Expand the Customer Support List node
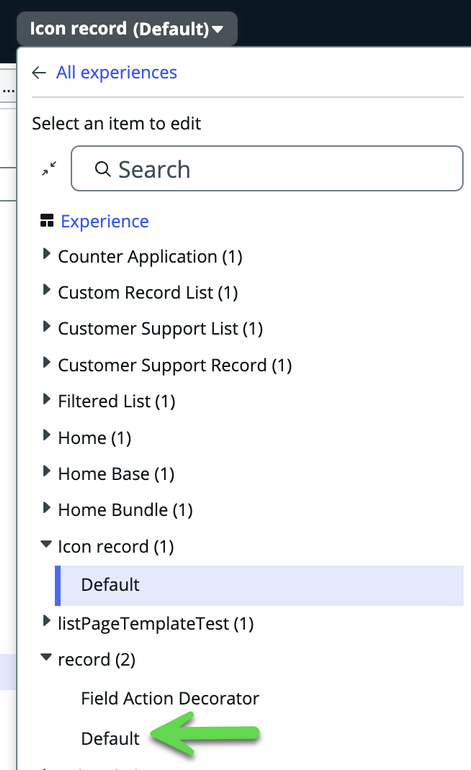This screenshot has width=471, height=770. (46, 326)
